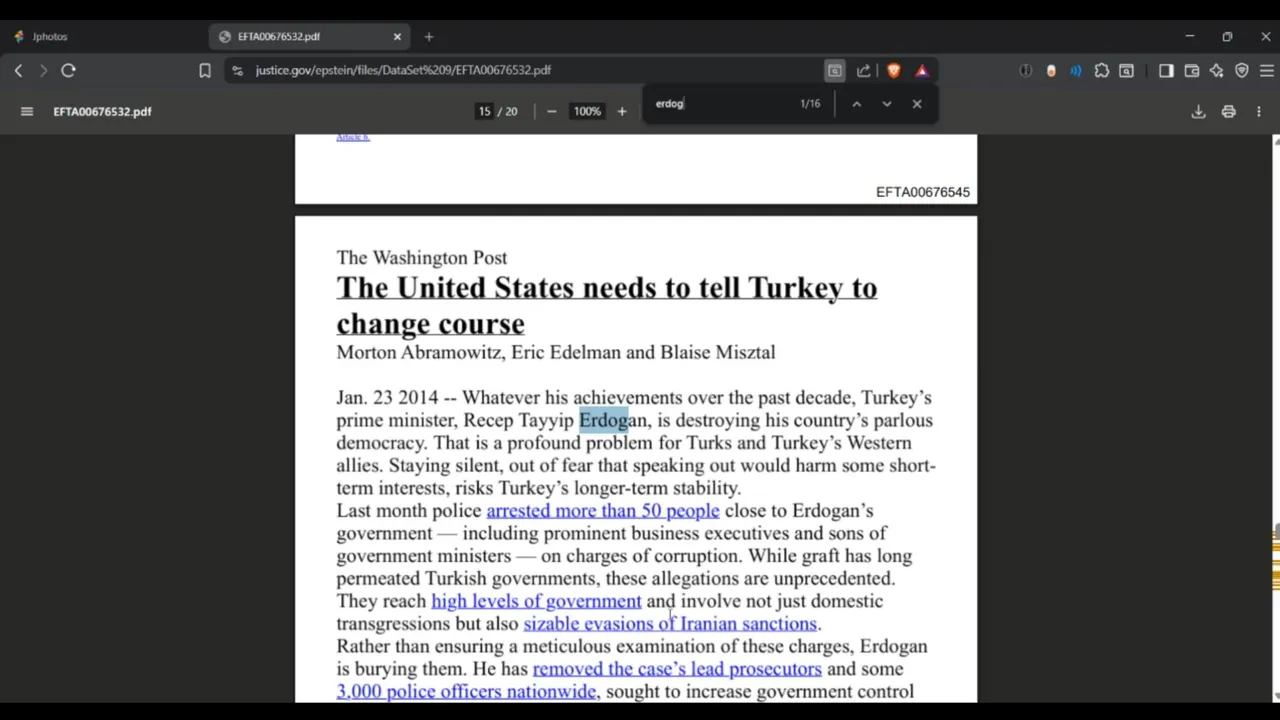Click 'removed the case's lead prosecutors' link

677,669
